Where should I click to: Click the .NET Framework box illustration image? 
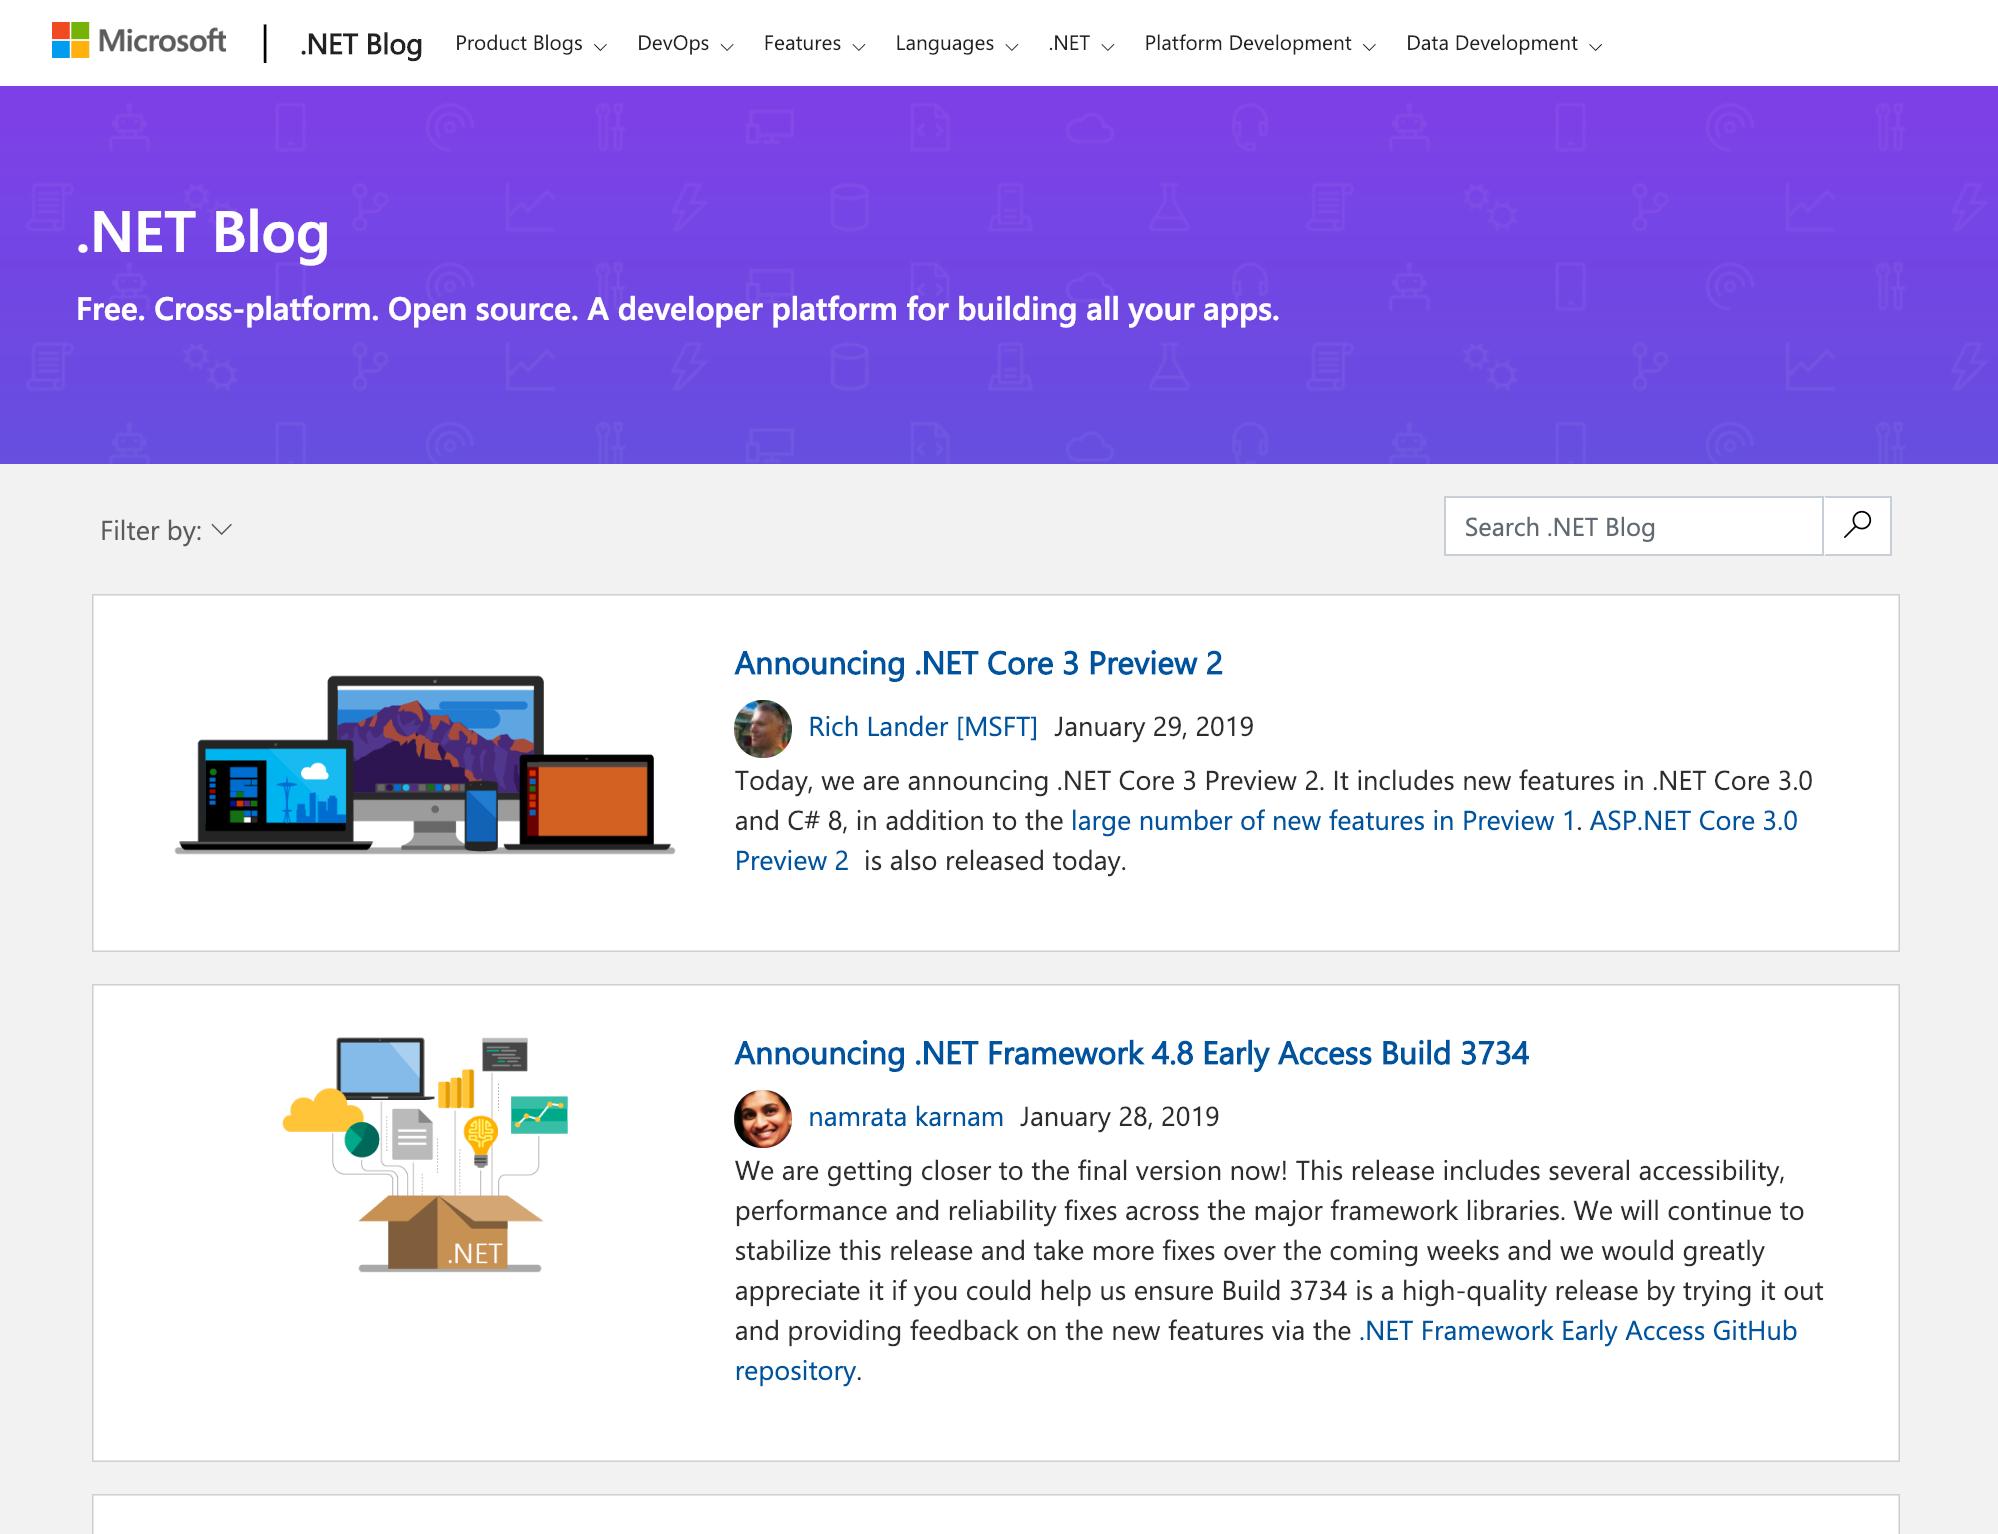424,1150
